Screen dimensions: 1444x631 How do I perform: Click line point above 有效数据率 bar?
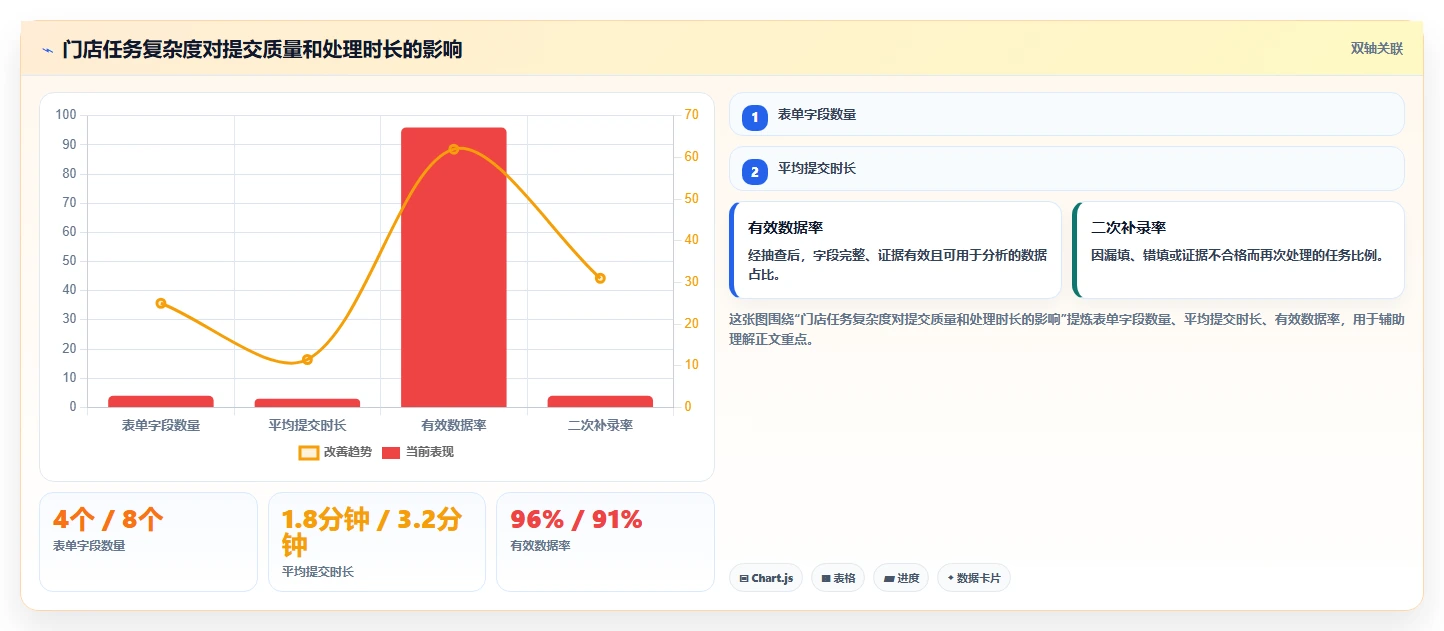(454, 149)
